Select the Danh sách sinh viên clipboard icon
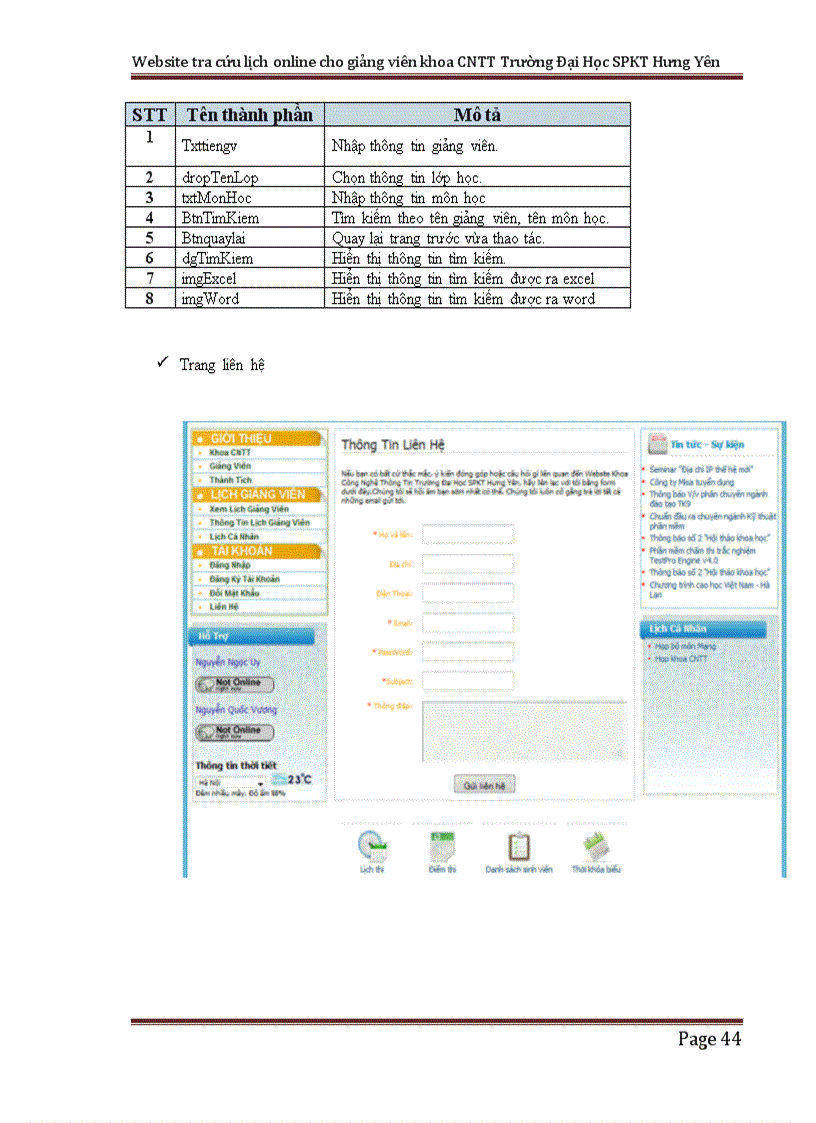 click(x=518, y=847)
